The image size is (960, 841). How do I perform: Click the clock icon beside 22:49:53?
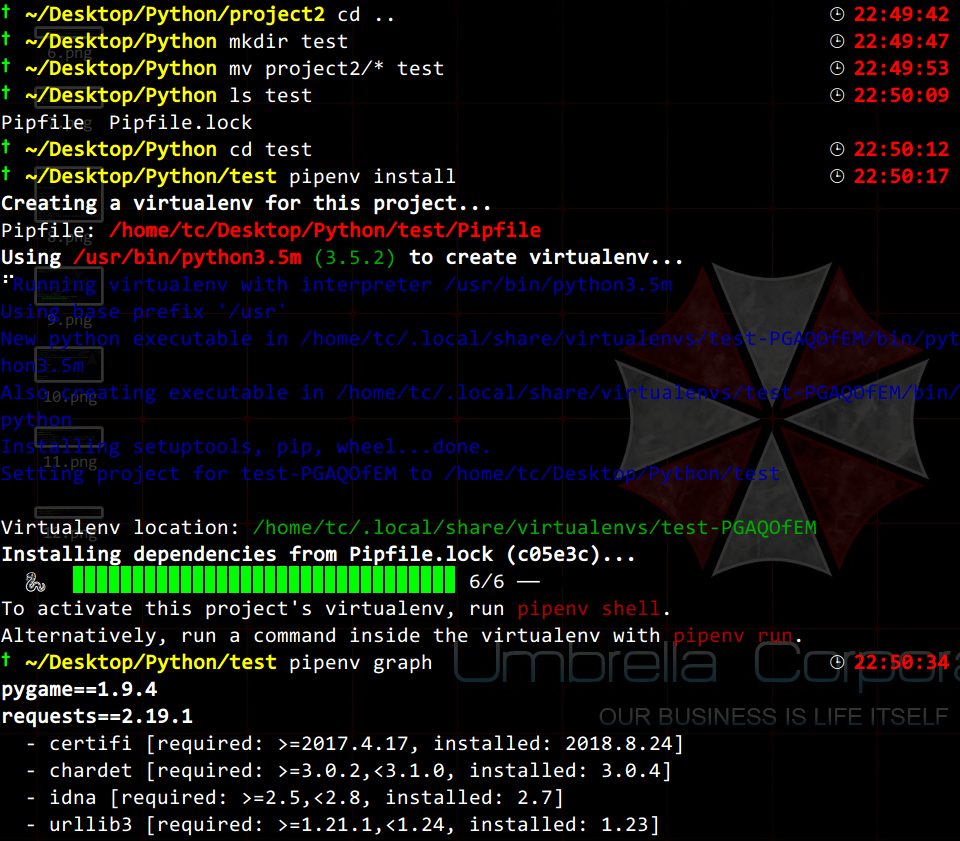click(x=837, y=68)
